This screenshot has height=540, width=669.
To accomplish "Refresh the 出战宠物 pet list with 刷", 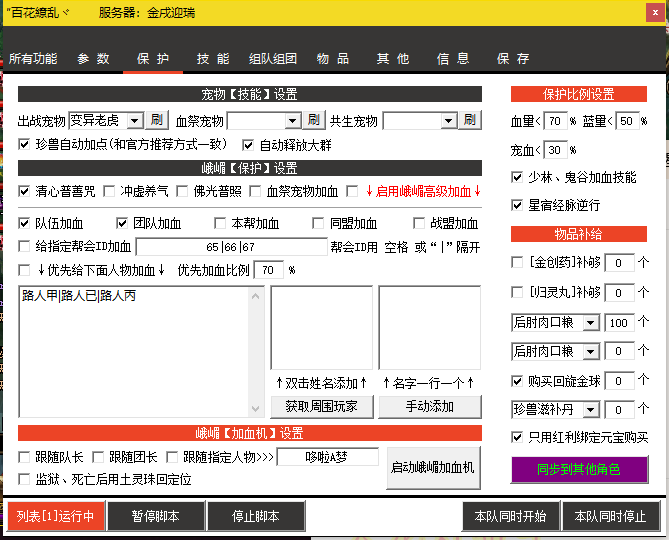I will coord(157,121).
